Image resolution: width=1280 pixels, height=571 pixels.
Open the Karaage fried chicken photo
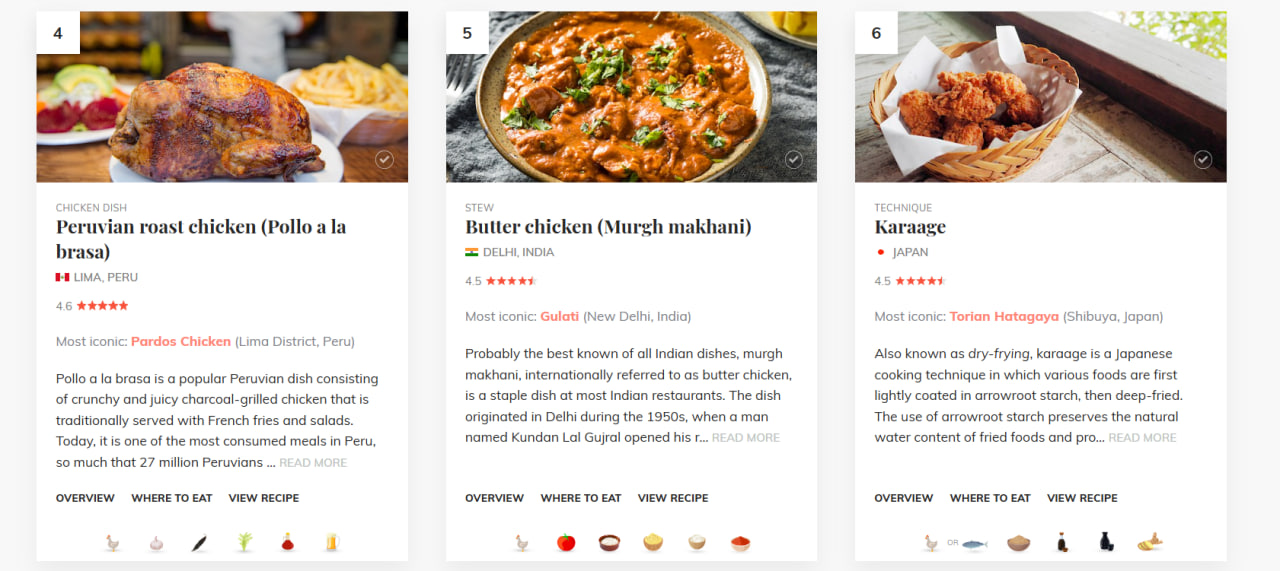point(1040,97)
